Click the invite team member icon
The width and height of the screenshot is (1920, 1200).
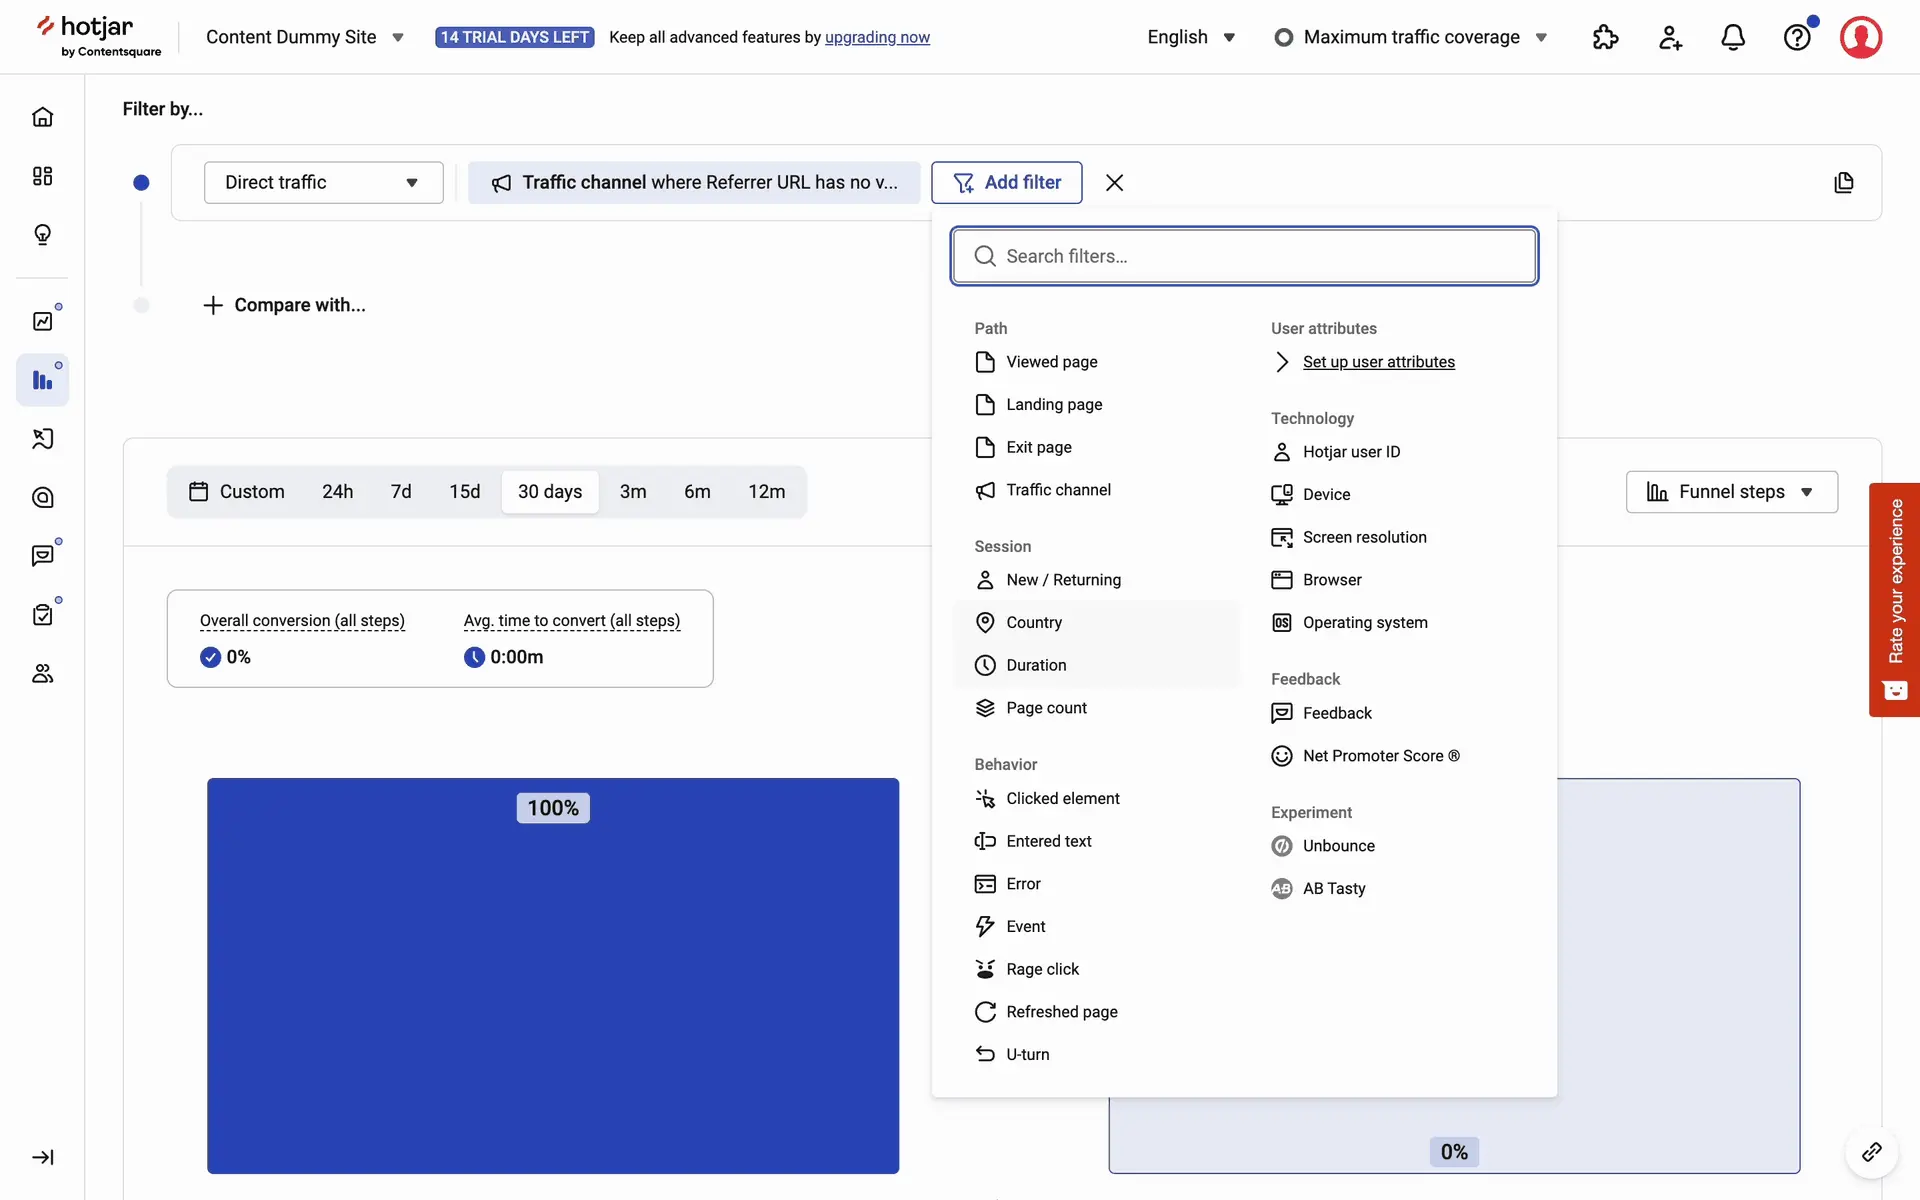click(x=1670, y=37)
